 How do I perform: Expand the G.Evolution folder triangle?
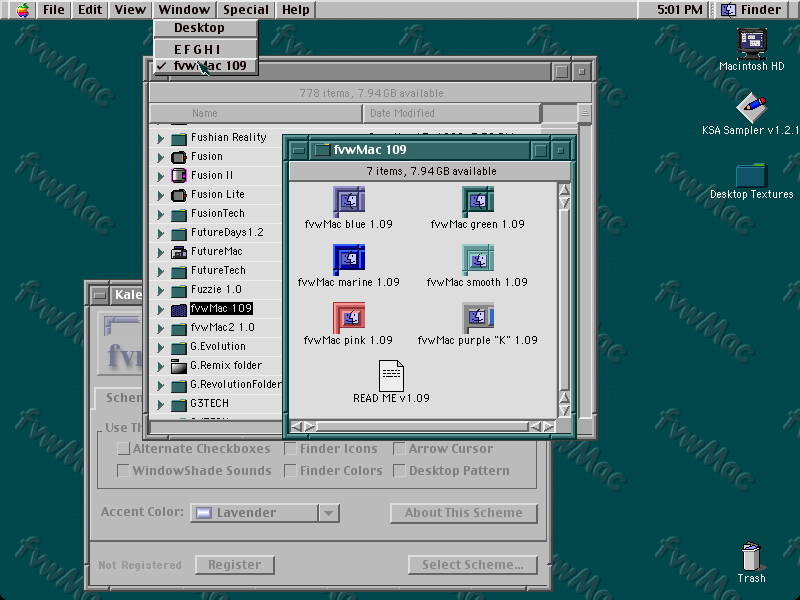(x=160, y=347)
